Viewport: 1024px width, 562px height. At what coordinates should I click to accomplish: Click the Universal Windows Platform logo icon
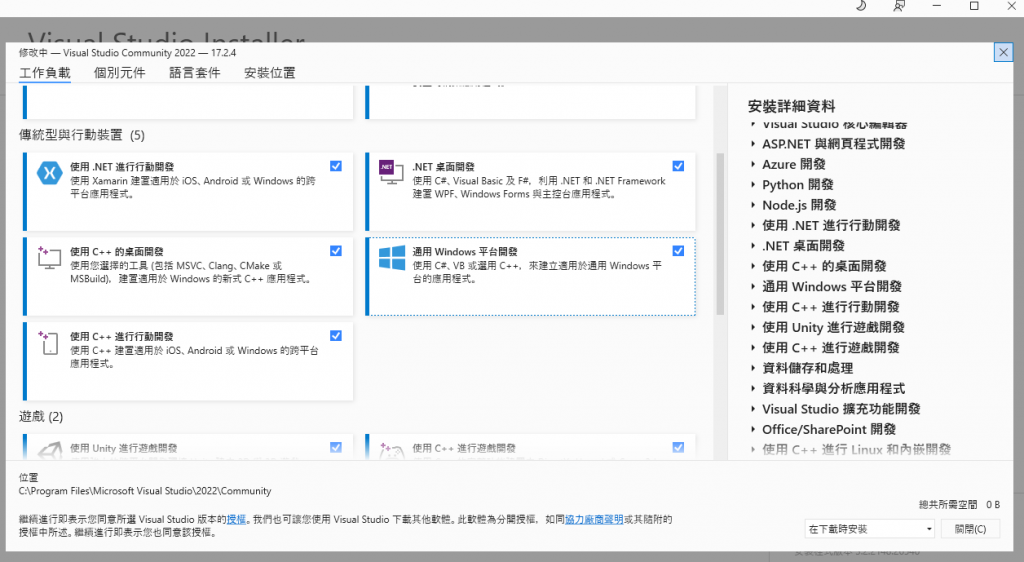point(392,257)
